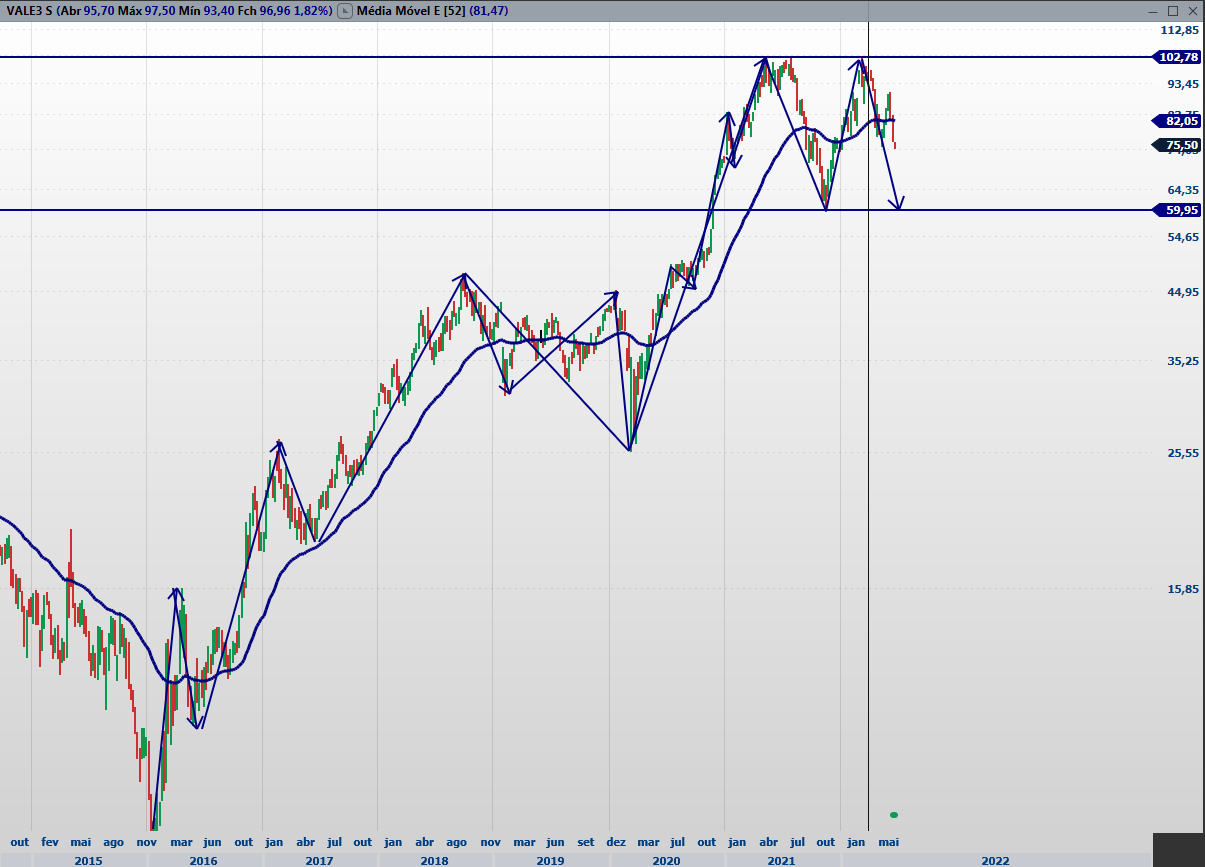This screenshot has height=867, width=1205.
Task: Click the 'fev' month label on the axis
Action: pos(50,842)
